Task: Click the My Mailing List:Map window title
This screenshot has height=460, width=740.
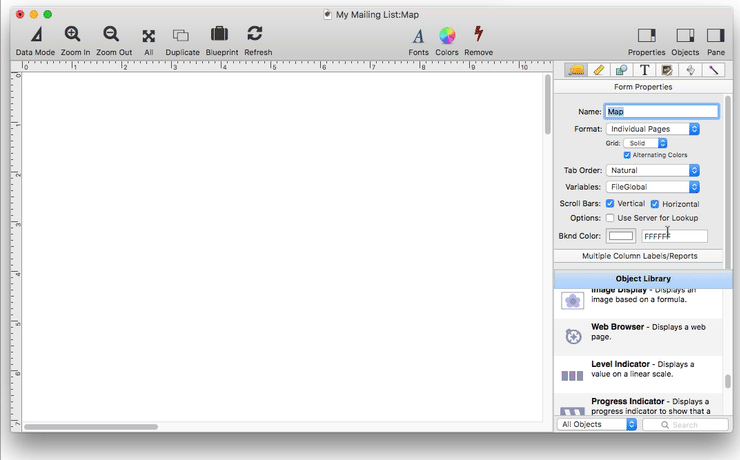Action: (x=377, y=15)
